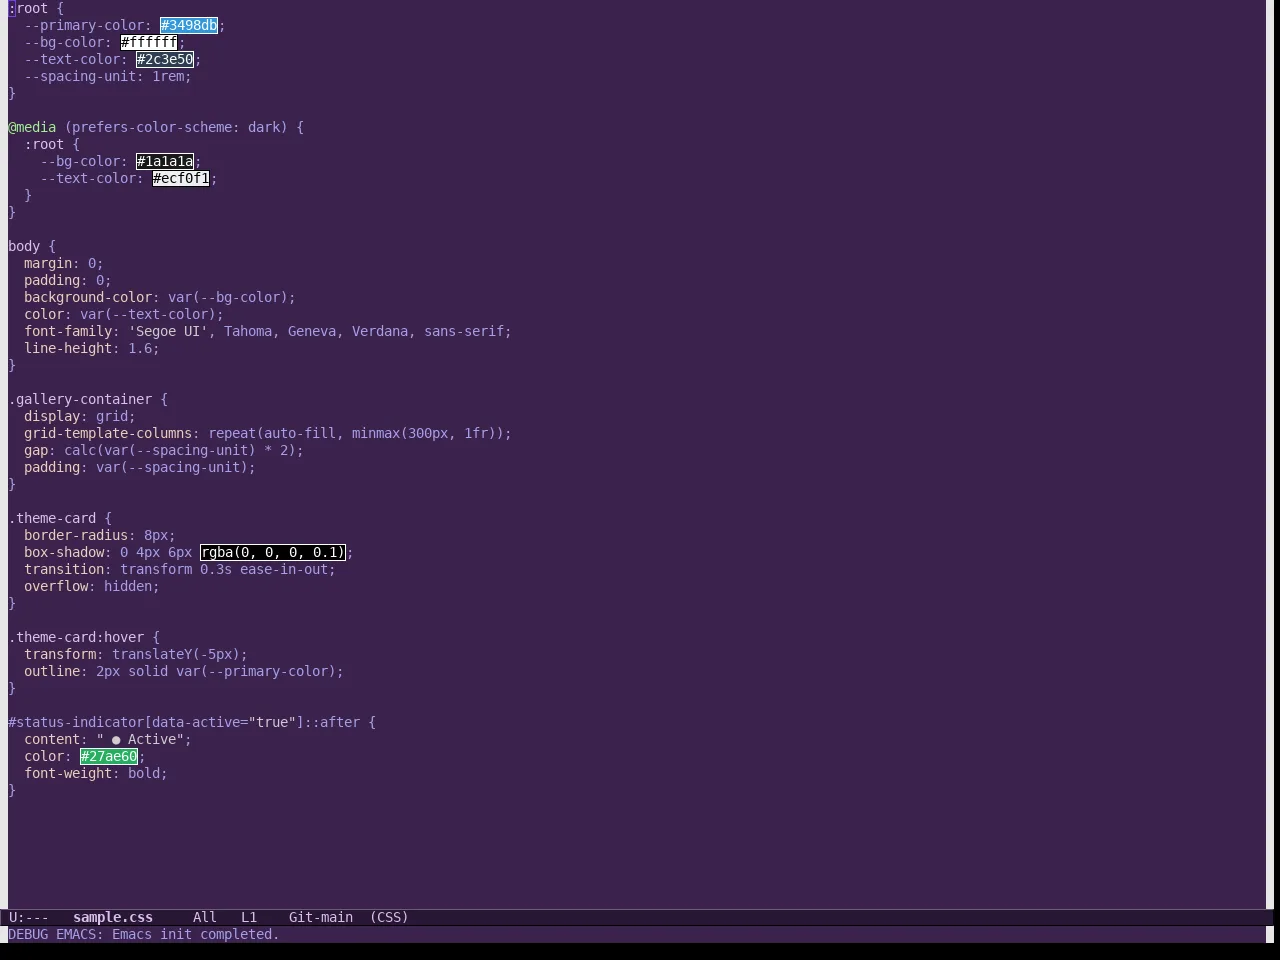
Task: Click the 'body {' selector line
Action: click(x=32, y=246)
